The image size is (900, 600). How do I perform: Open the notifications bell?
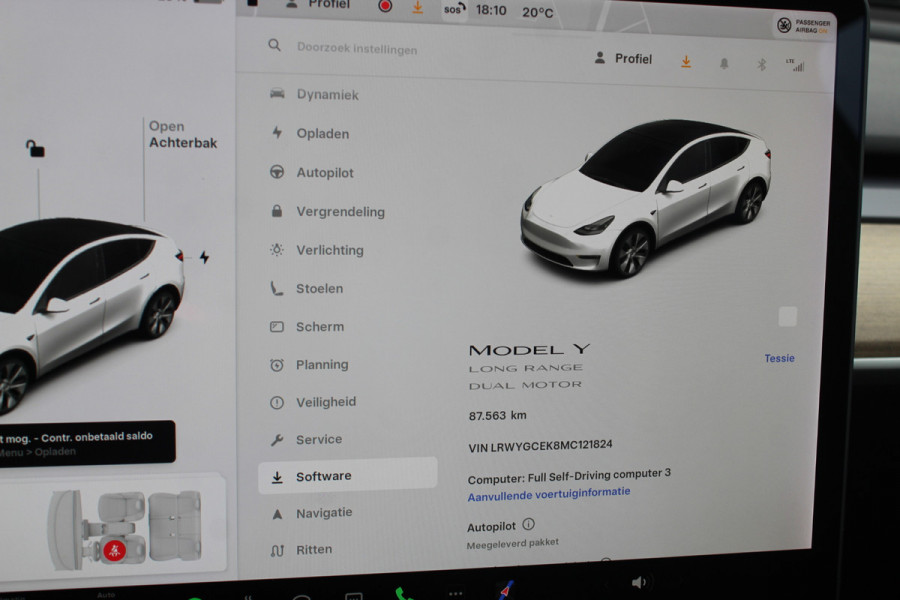[724, 62]
